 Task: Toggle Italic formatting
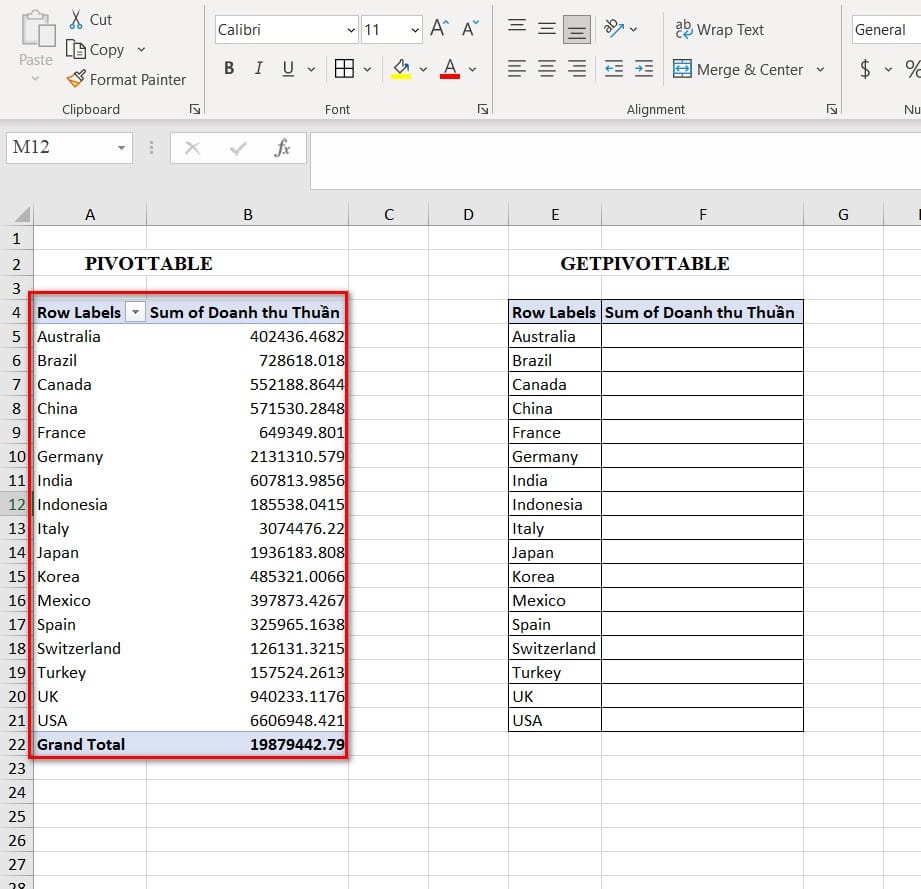pos(258,69)
